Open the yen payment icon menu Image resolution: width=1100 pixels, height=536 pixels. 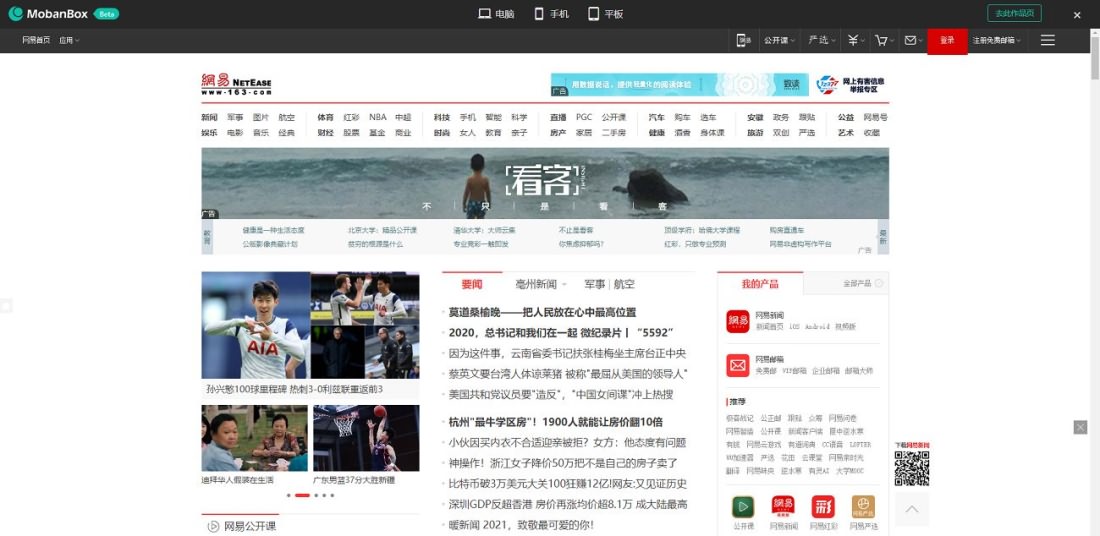click(856, 40)
